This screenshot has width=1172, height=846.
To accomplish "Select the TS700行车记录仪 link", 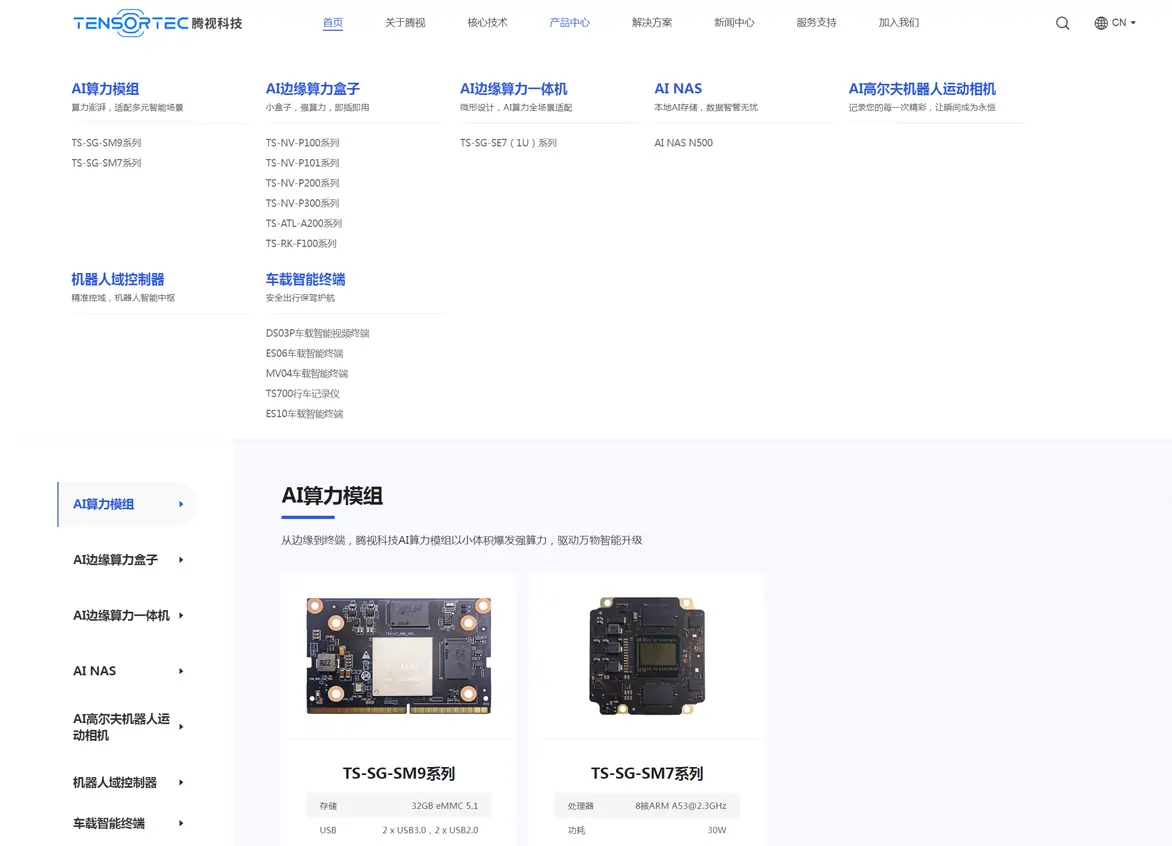I will pyautogui.click(x=302, y=394).
